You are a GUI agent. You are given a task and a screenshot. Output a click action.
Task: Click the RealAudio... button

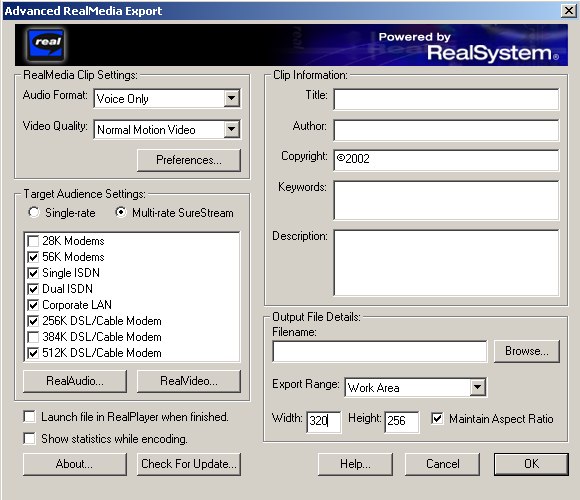coord(75,381)
